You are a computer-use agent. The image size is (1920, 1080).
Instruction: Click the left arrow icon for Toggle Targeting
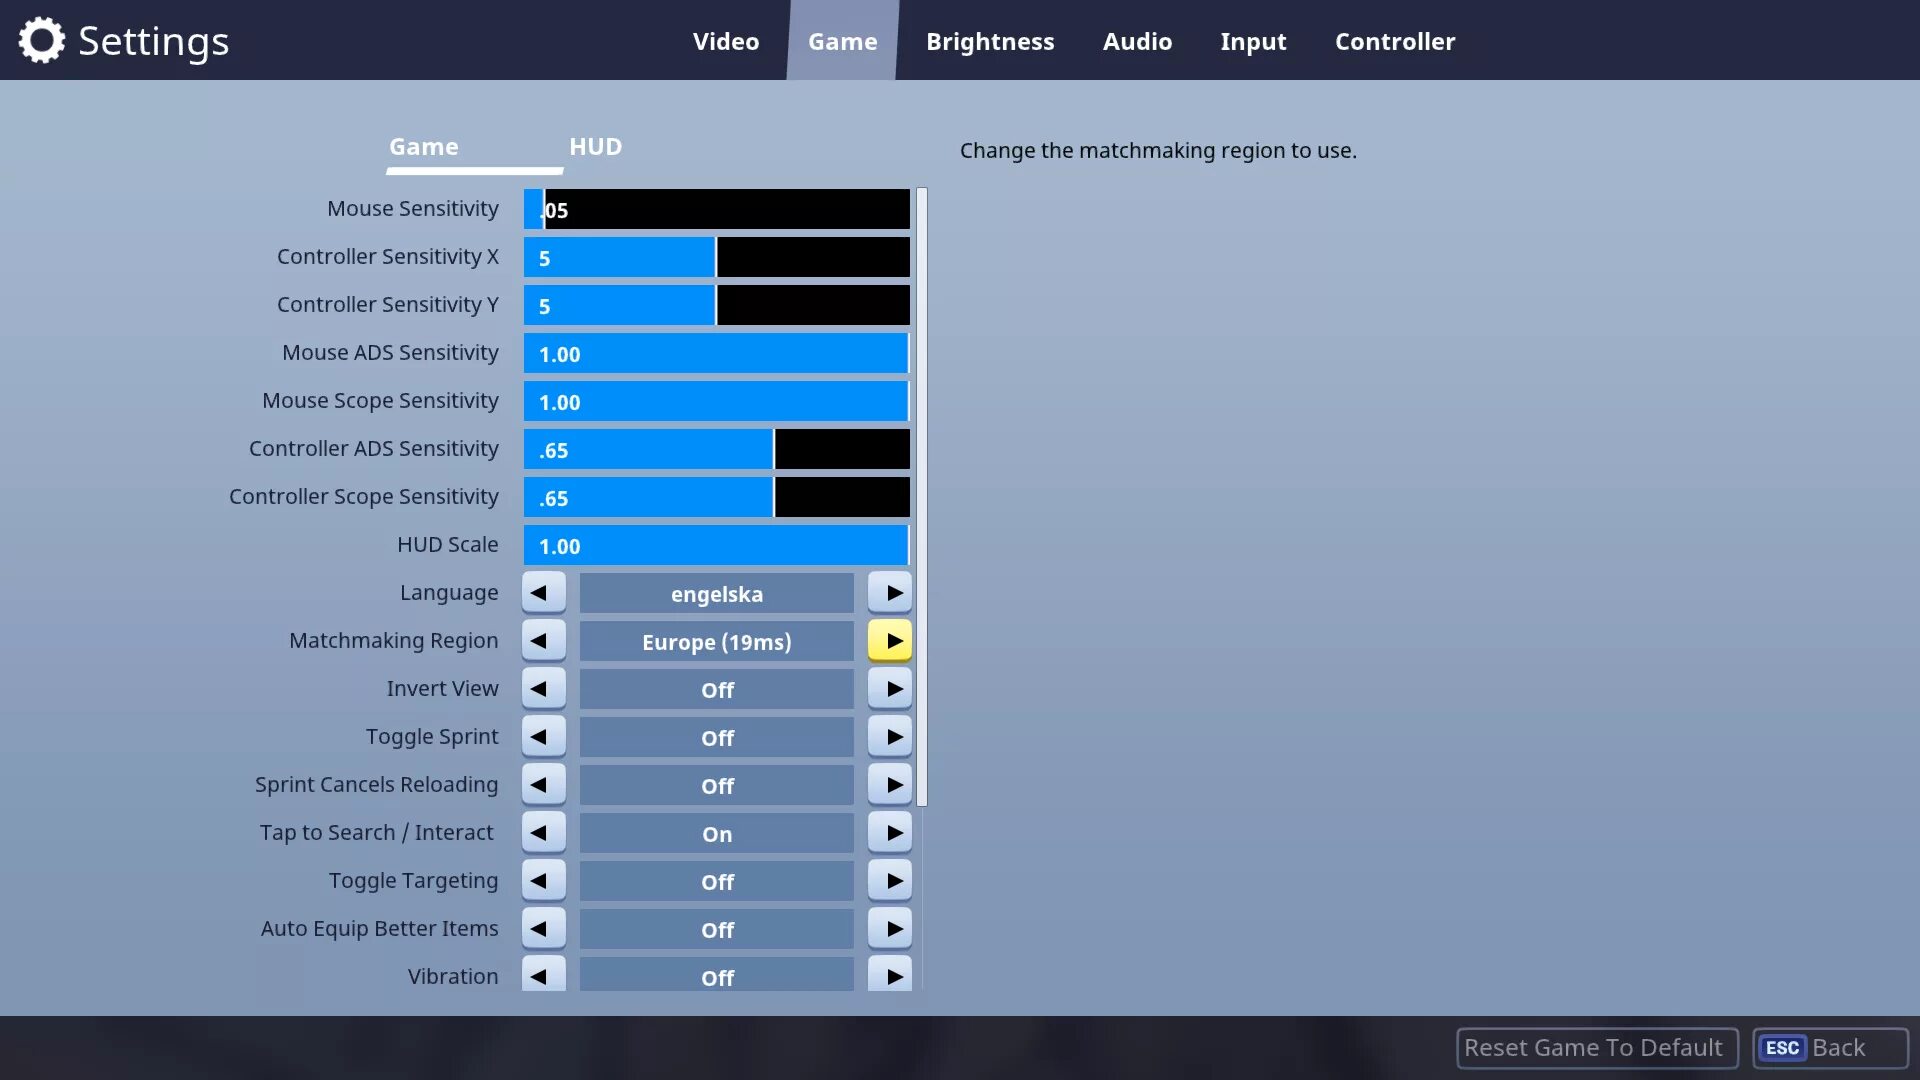[542, 880]
